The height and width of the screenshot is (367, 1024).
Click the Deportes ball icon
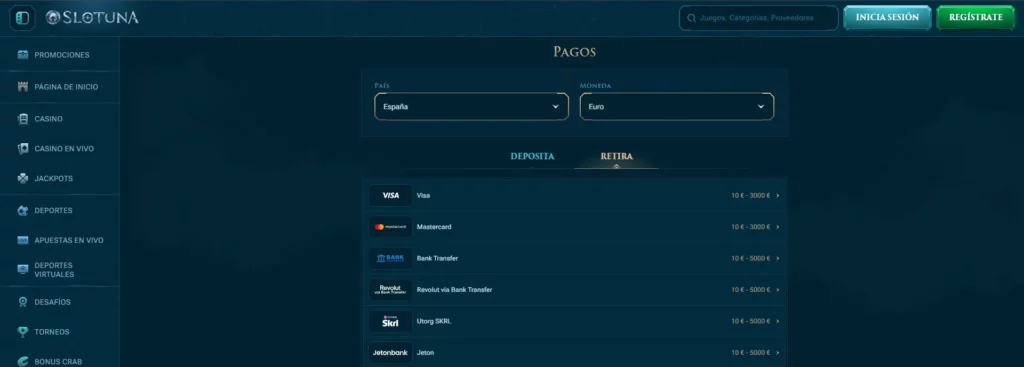pyautogui.click(x=23, y=210)
